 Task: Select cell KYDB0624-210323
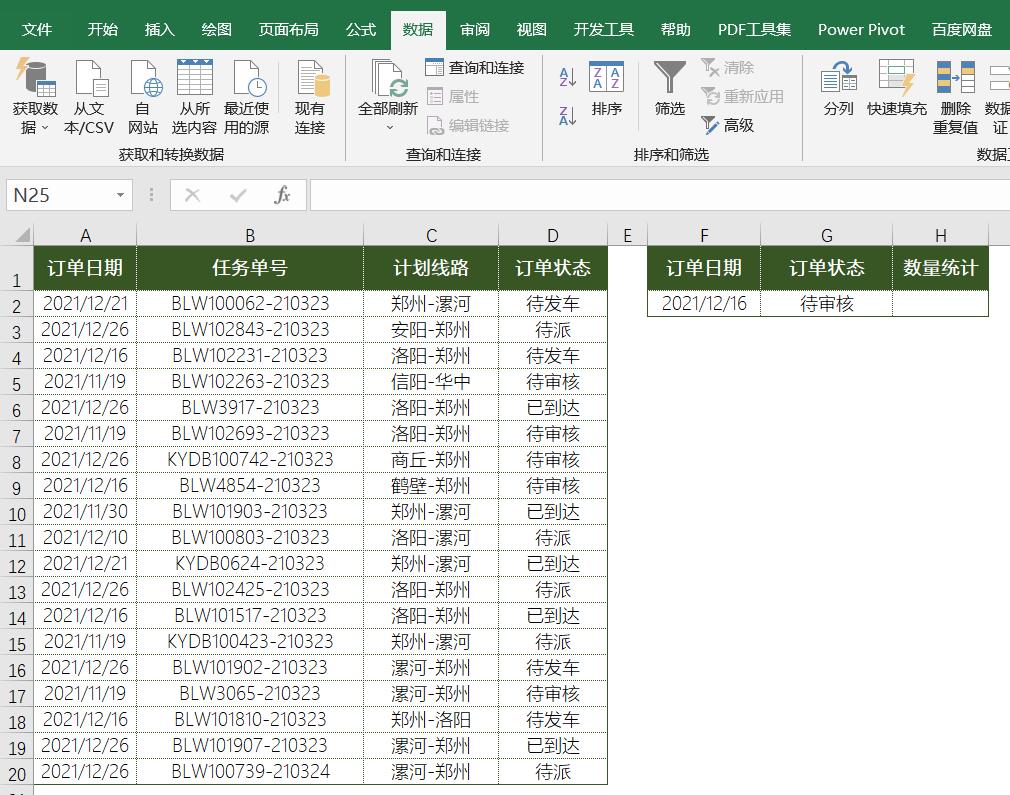[x=250, y=564]
